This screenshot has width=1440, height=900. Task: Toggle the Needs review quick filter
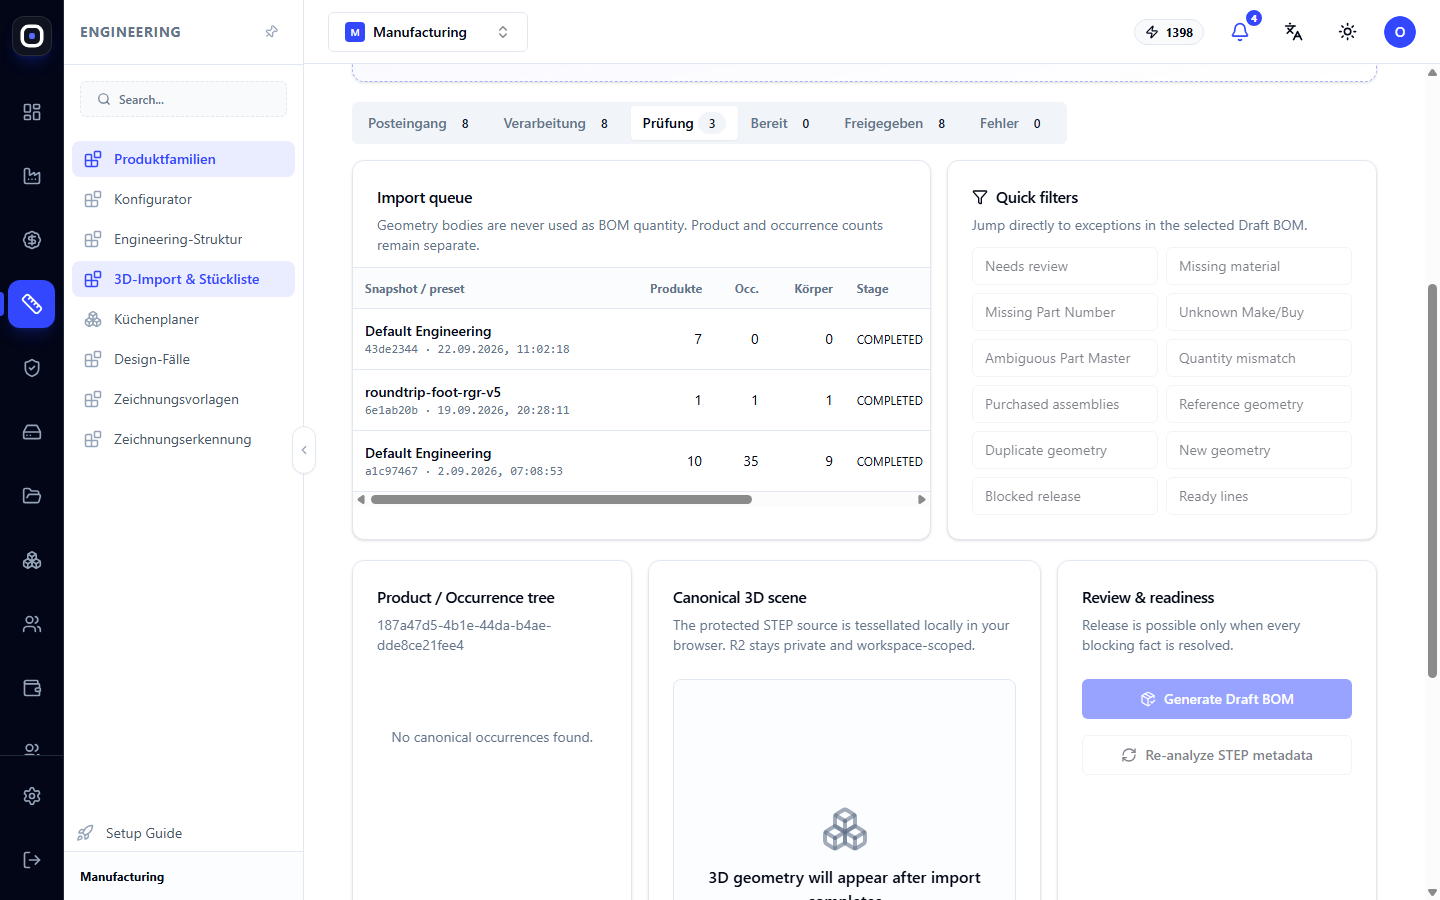pos(1065,266)
